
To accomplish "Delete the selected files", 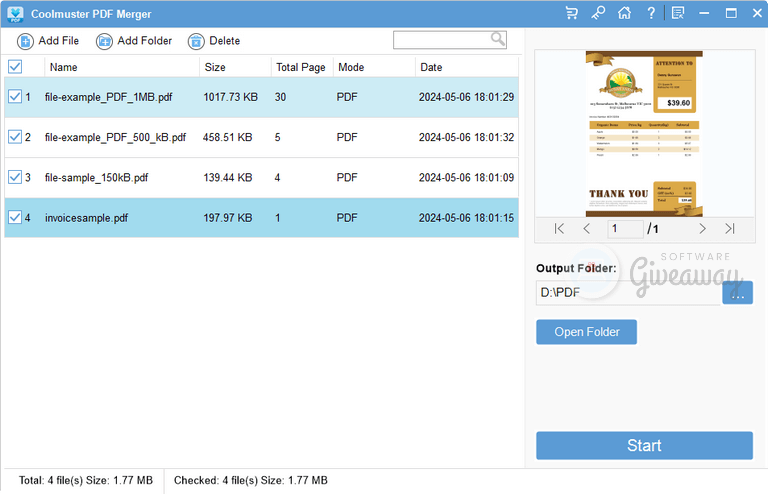I will point(214,41).
